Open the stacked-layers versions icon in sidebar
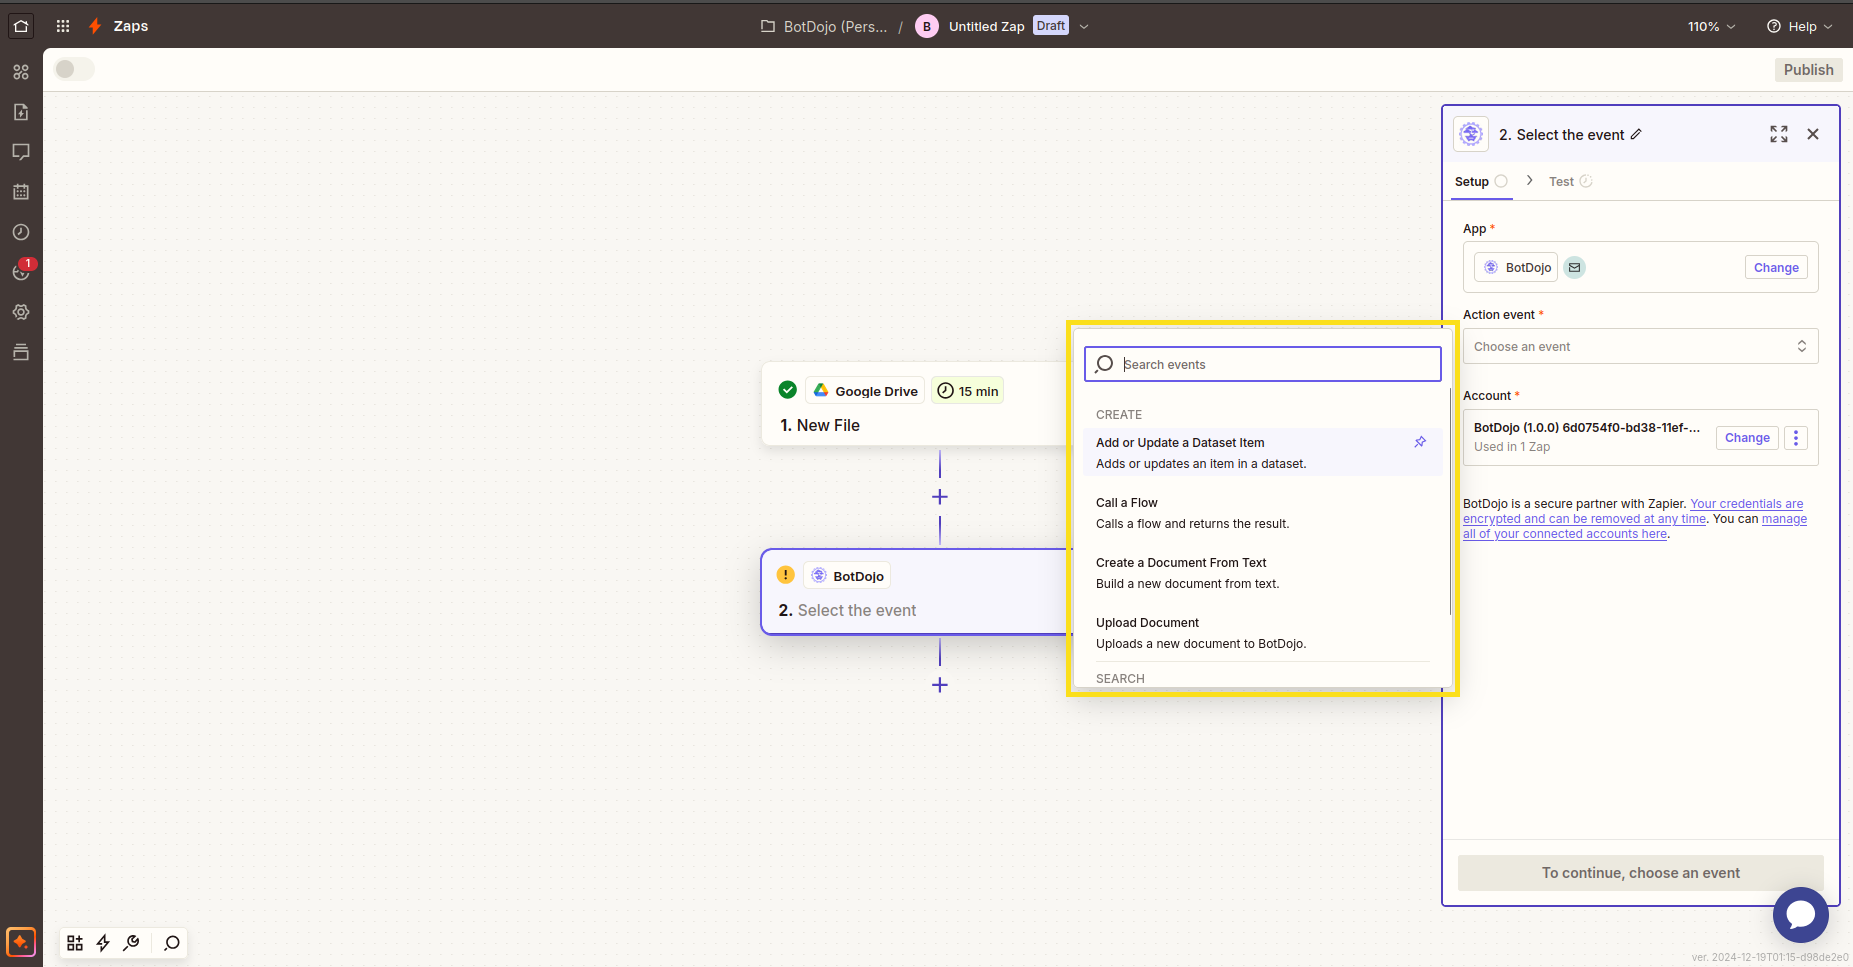The image size is (1853, 967). point(21,352)
